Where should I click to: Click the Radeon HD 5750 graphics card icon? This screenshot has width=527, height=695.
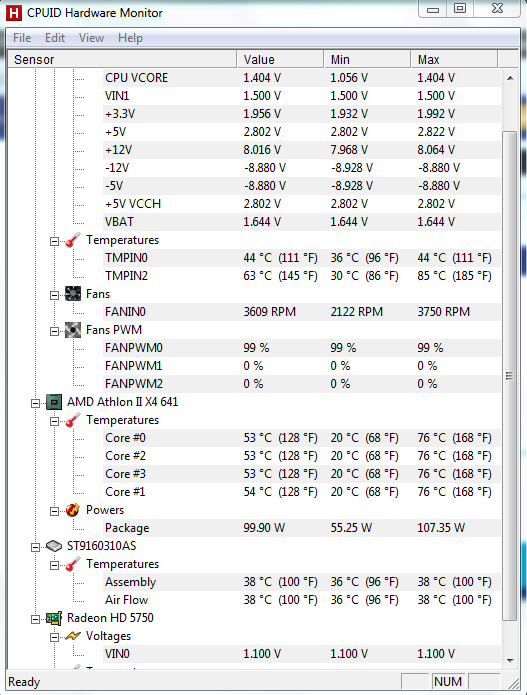(54, 618)
